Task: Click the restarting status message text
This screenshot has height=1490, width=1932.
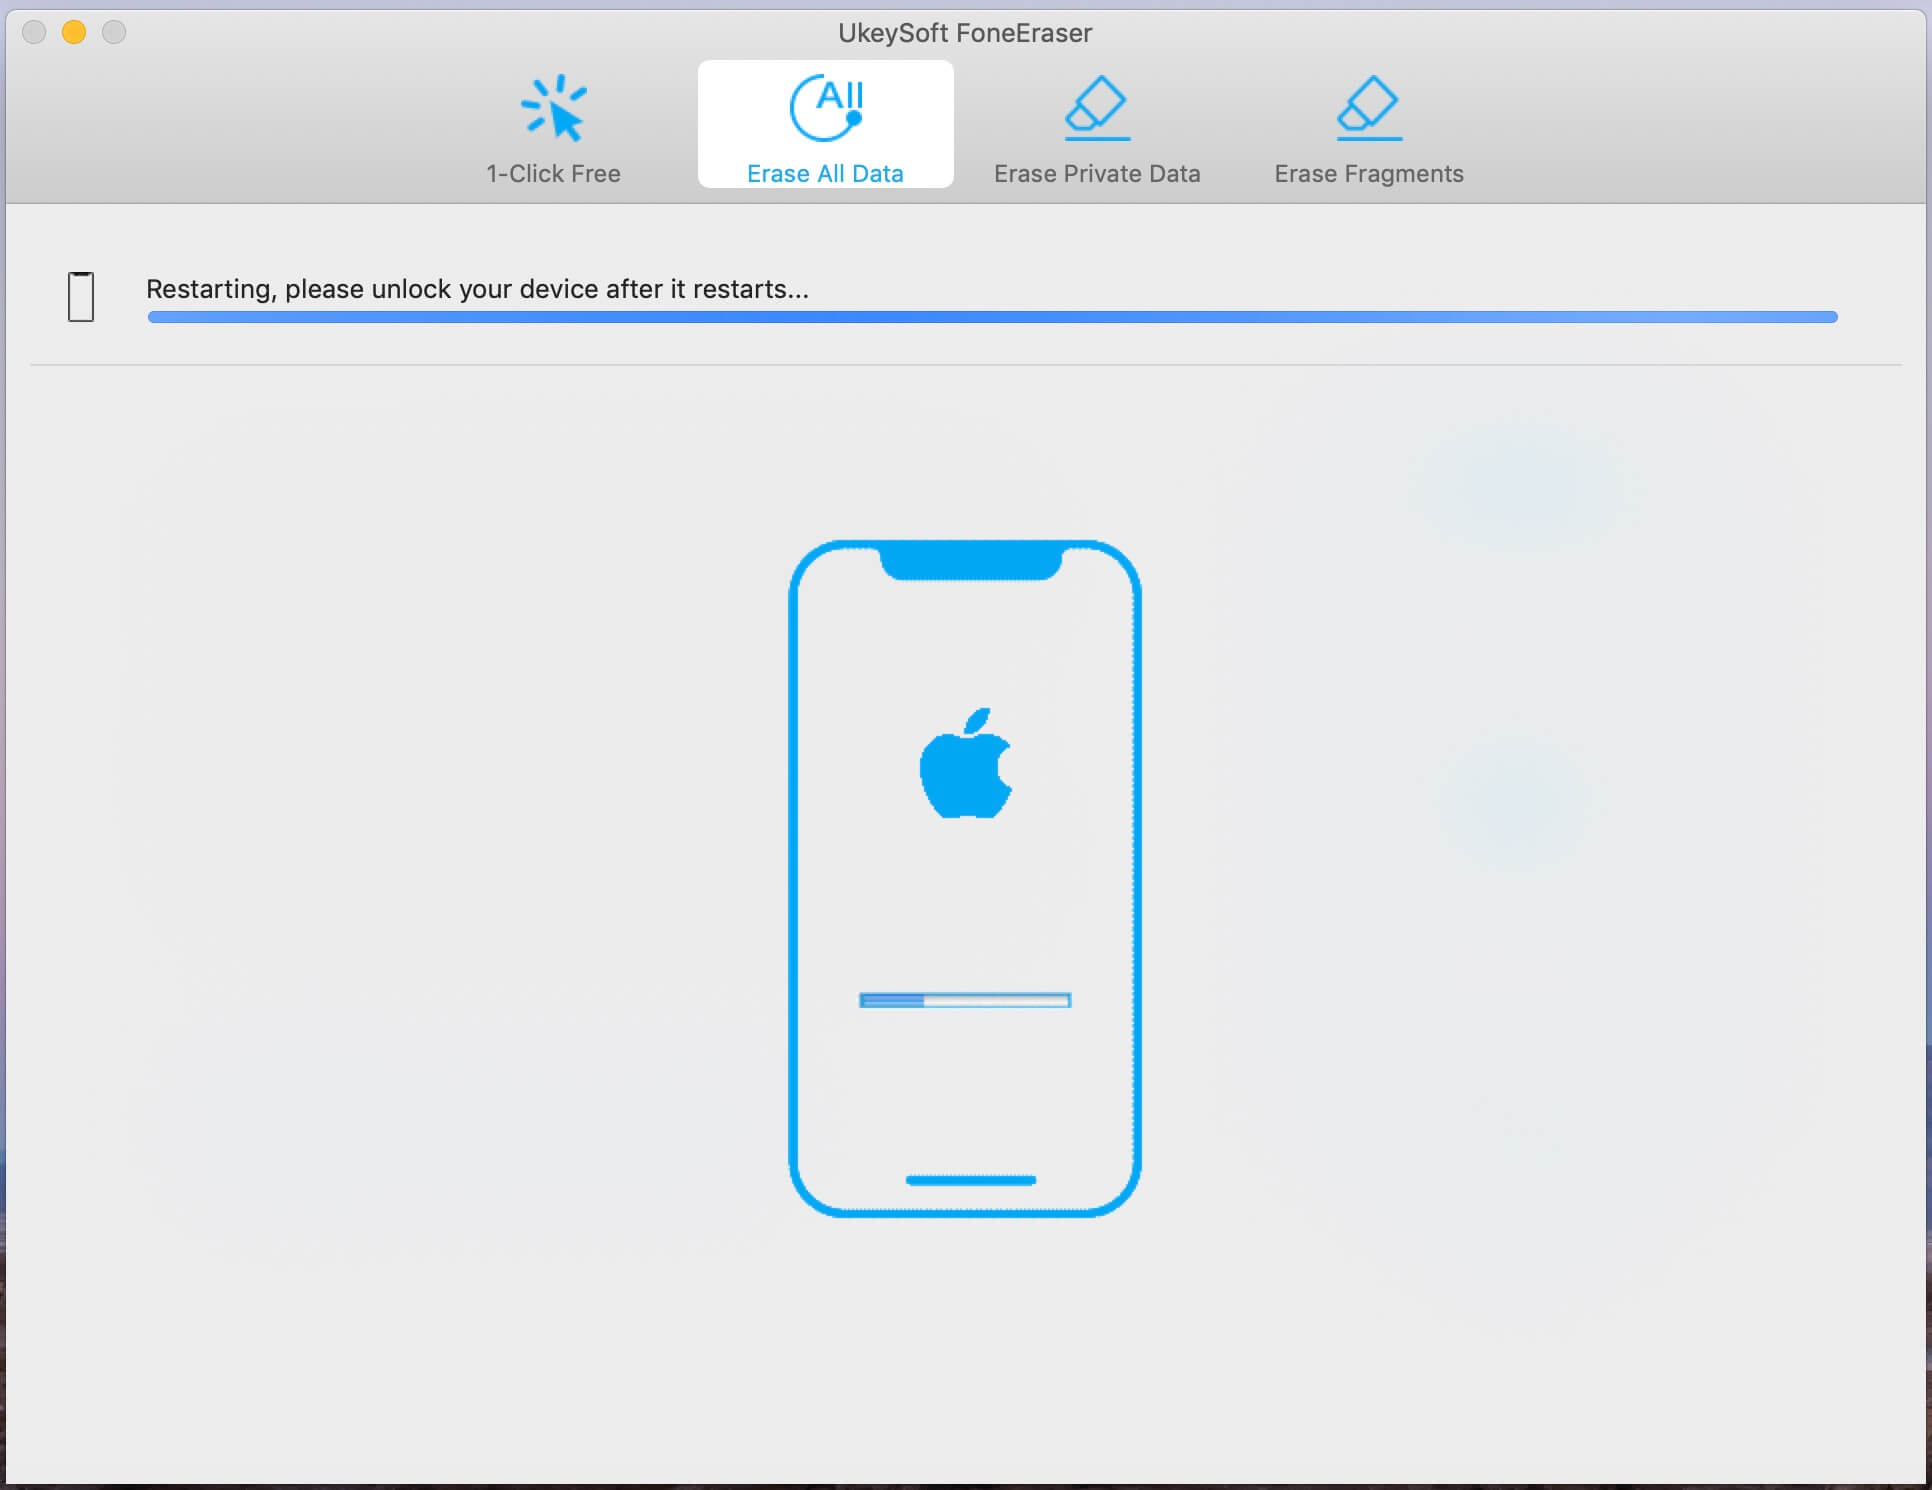Action: tap(477, 289)
